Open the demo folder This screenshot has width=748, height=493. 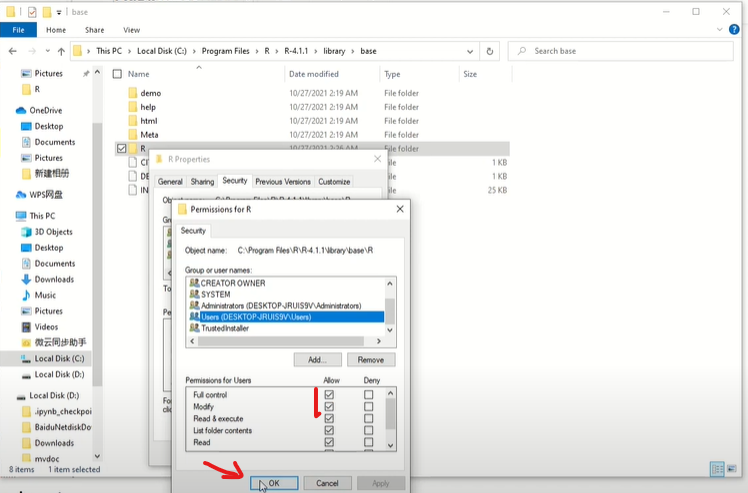pyautogui.click(x=151, y=93)
